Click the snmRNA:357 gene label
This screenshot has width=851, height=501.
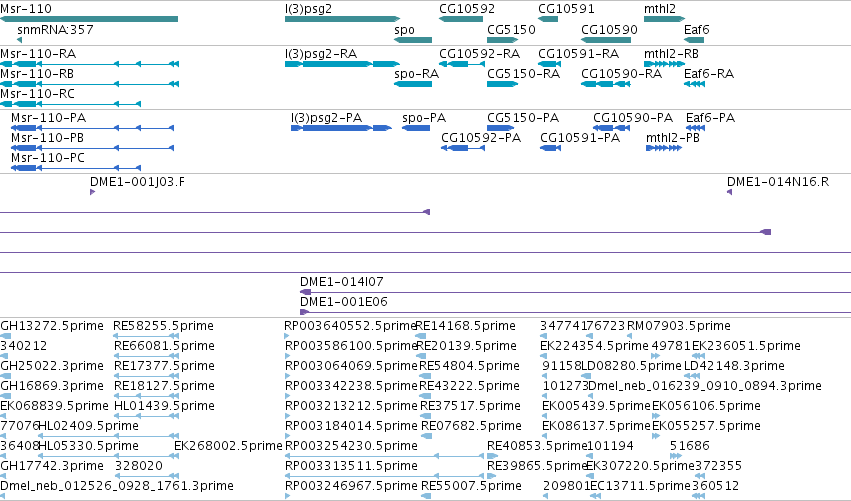point(55,29)
